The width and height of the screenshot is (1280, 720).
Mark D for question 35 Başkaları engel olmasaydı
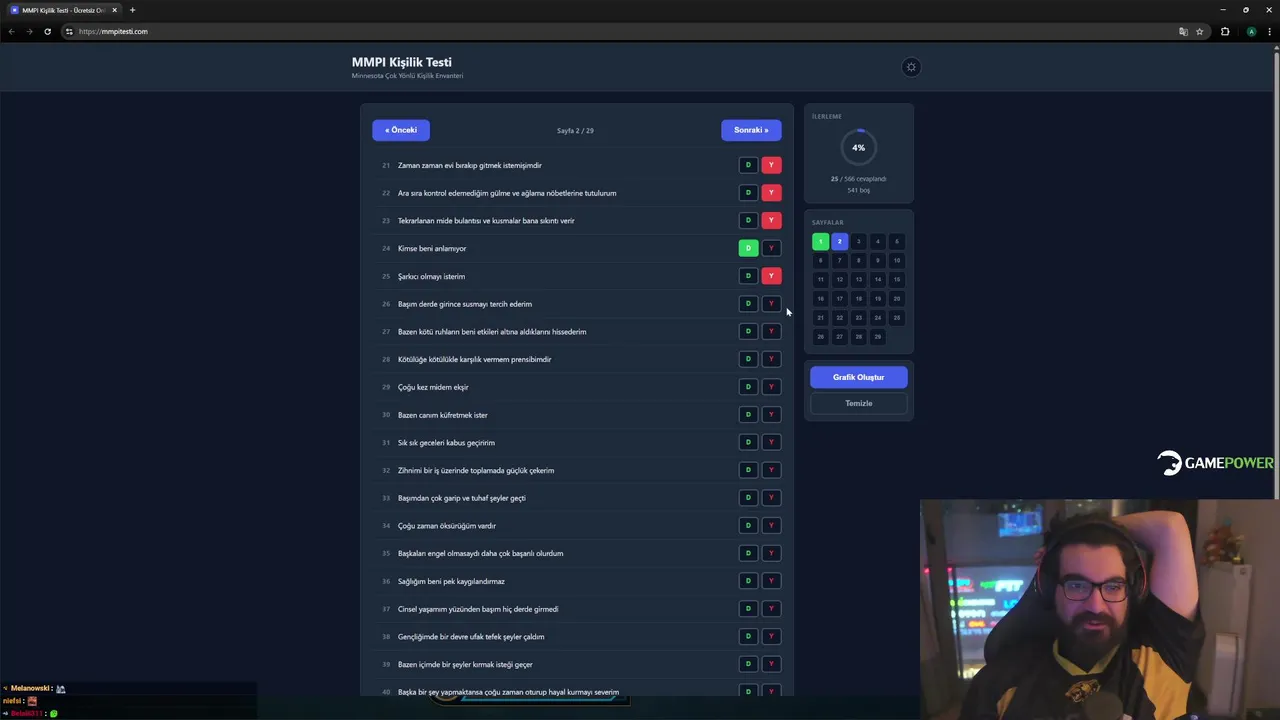tap(748, 553)
